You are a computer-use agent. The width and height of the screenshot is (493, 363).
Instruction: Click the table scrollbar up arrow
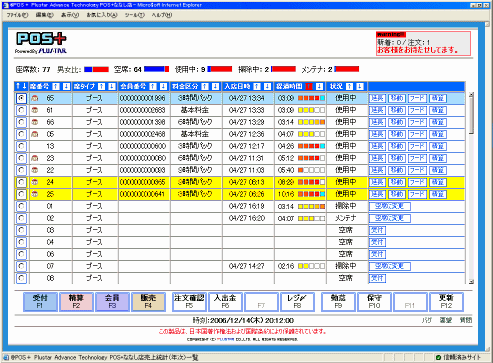point(471,95)
